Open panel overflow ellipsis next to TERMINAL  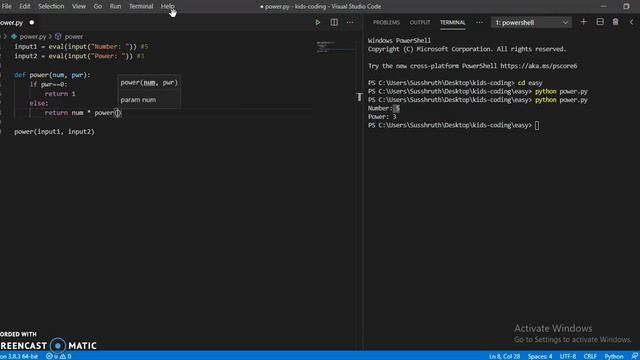[479, 22]
